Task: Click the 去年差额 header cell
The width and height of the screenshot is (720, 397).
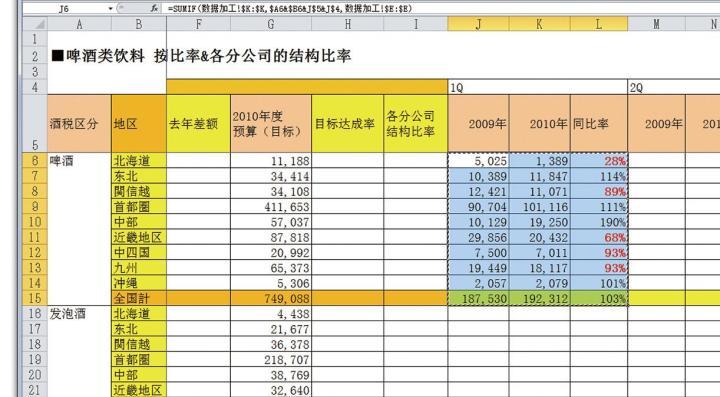Action: pos(198,124)
